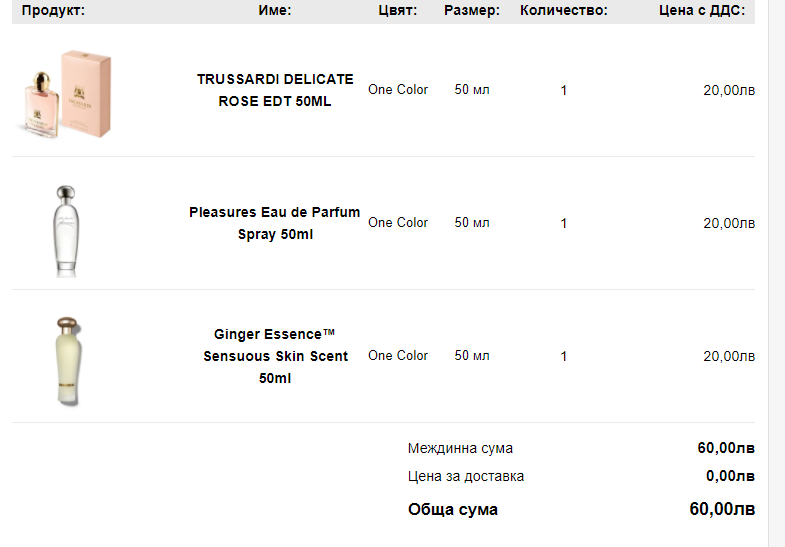Image resolution: width=785 pixels, height=547 pixels.
Task: Click the Pleasures Eau de Parfum bottle image
Action: click(65, 230)
